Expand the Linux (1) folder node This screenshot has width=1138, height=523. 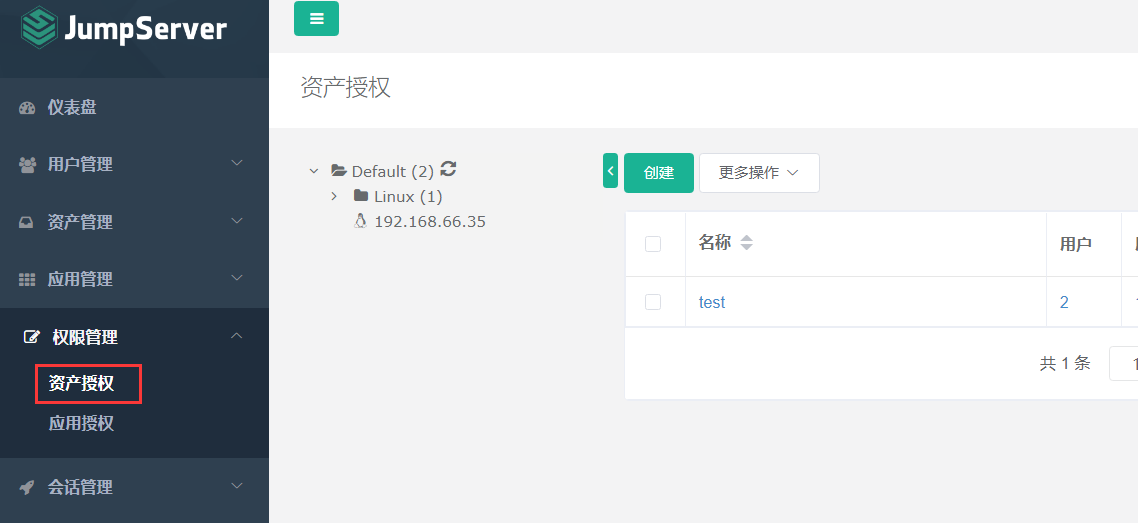coord(334,197)
